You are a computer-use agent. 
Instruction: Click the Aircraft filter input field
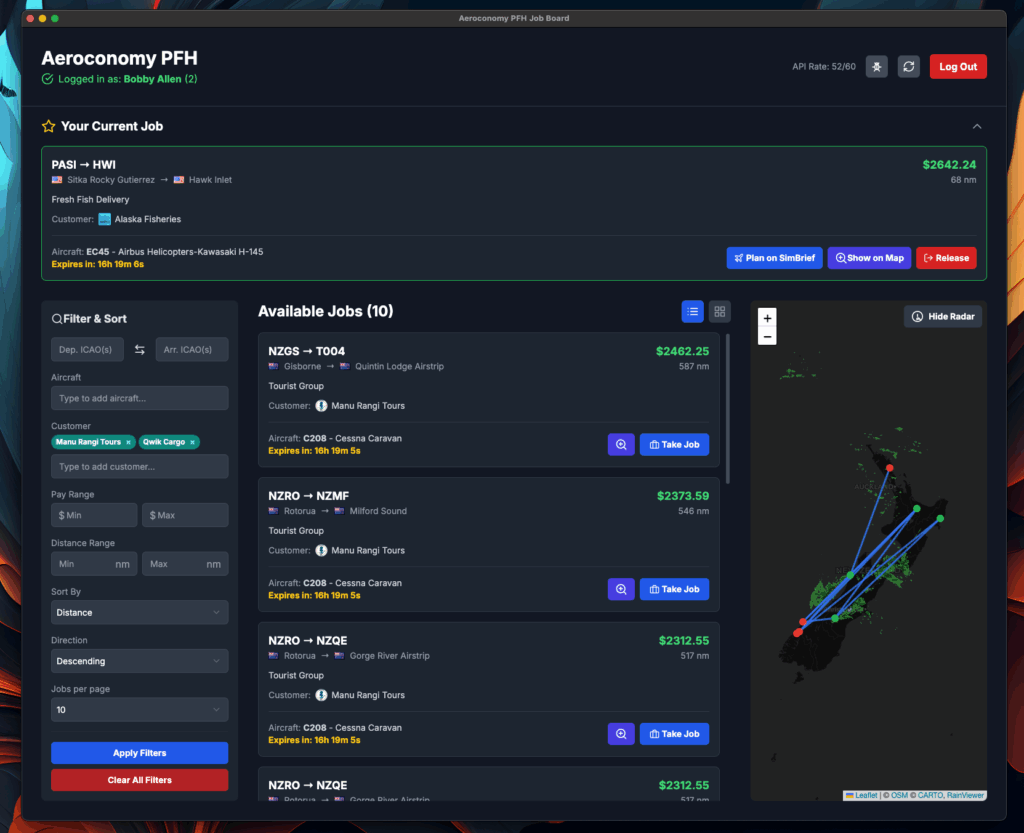140,398
